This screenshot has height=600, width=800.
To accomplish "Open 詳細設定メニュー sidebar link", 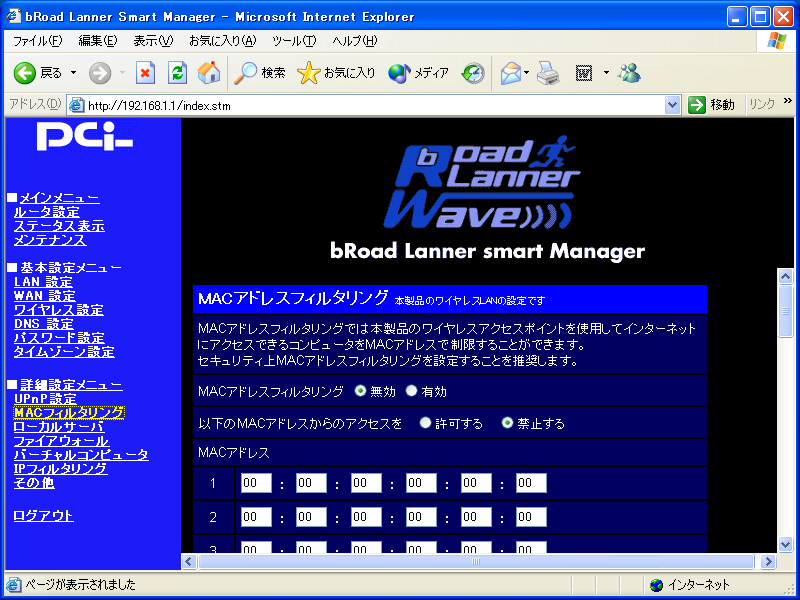I will pyautogui.click(x=71, y=385).
